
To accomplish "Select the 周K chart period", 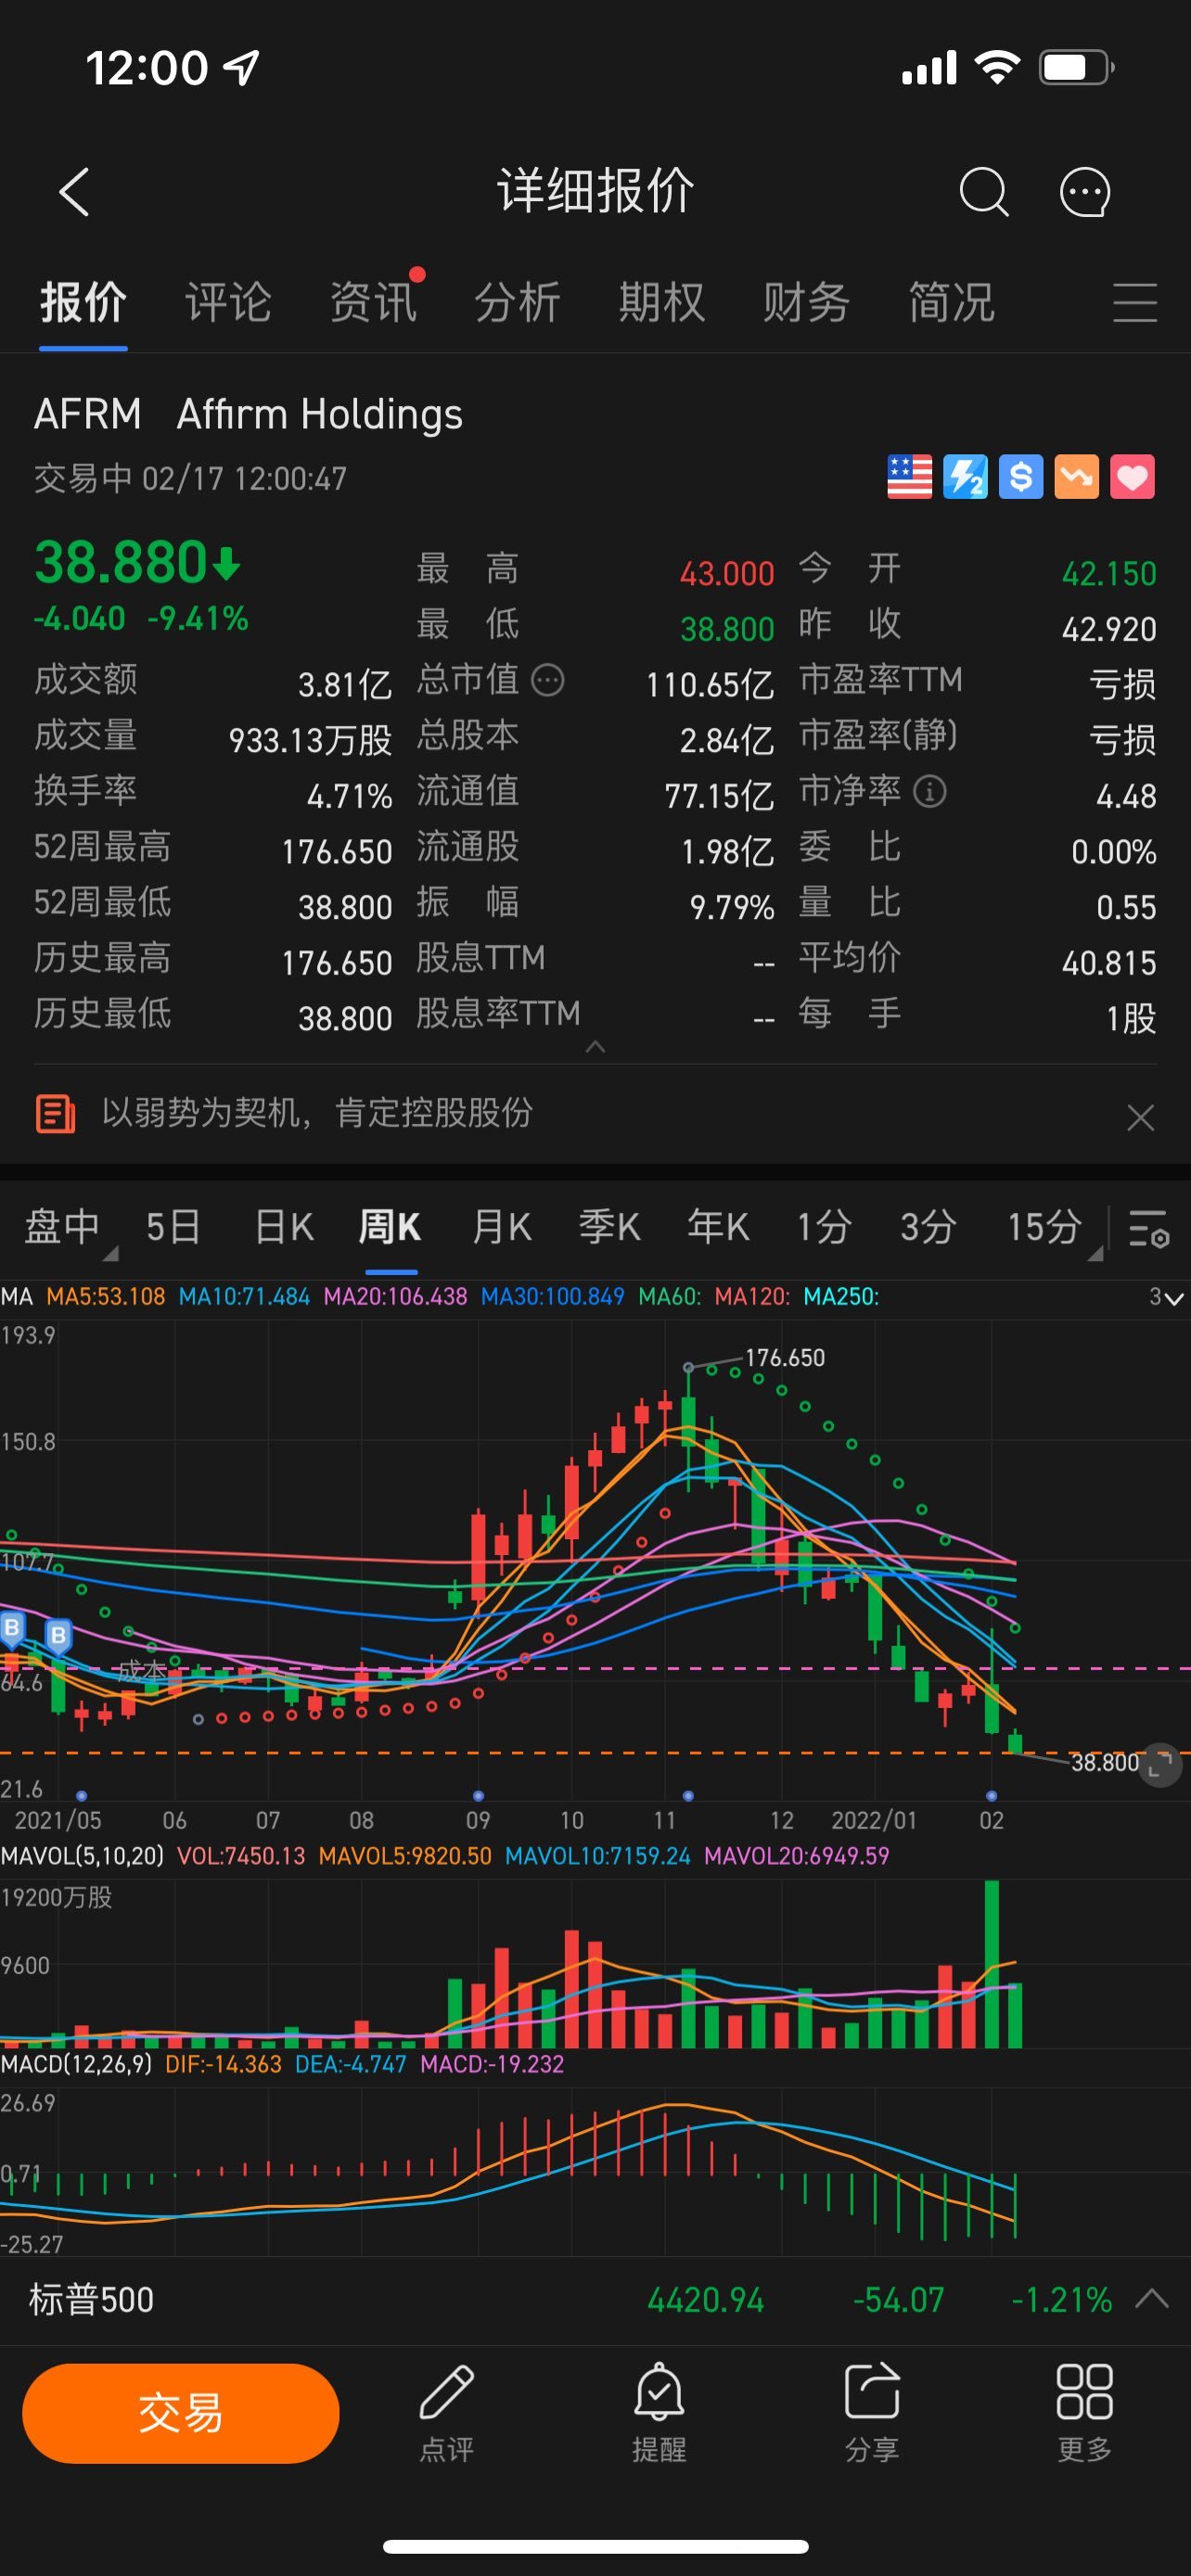I will (391, 1227).
